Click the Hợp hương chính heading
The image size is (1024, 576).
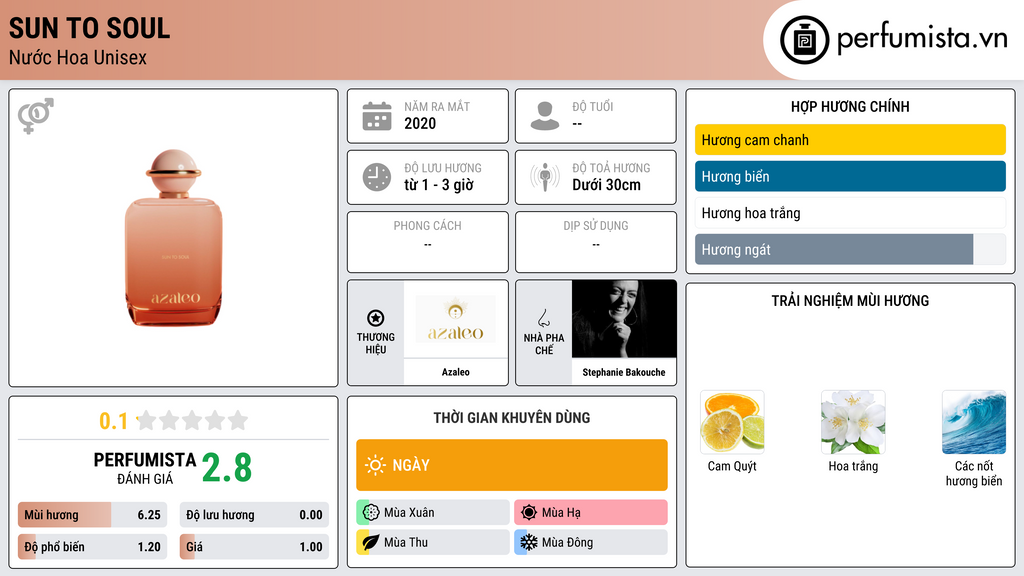850,106
